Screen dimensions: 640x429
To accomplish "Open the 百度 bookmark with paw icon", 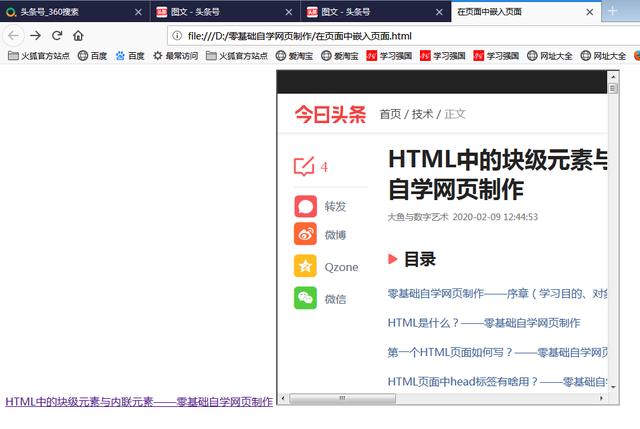I will 130,56.
